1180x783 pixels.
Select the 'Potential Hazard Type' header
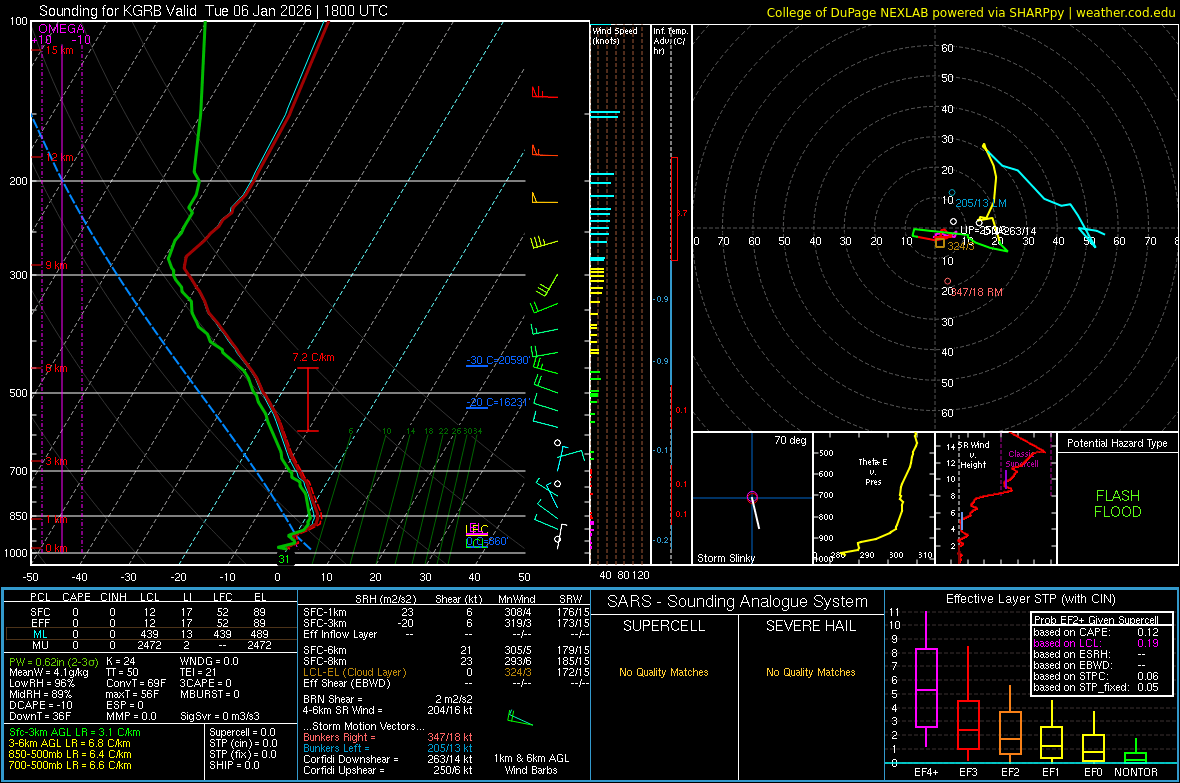point(1117,443)
